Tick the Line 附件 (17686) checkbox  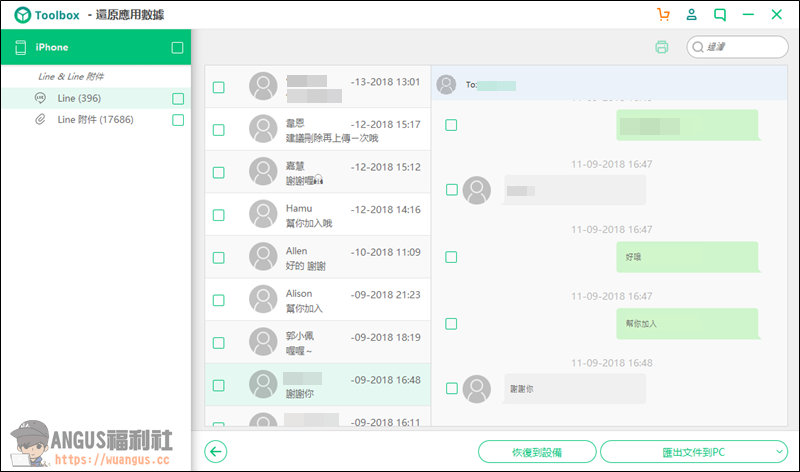(x=178, y=120)
